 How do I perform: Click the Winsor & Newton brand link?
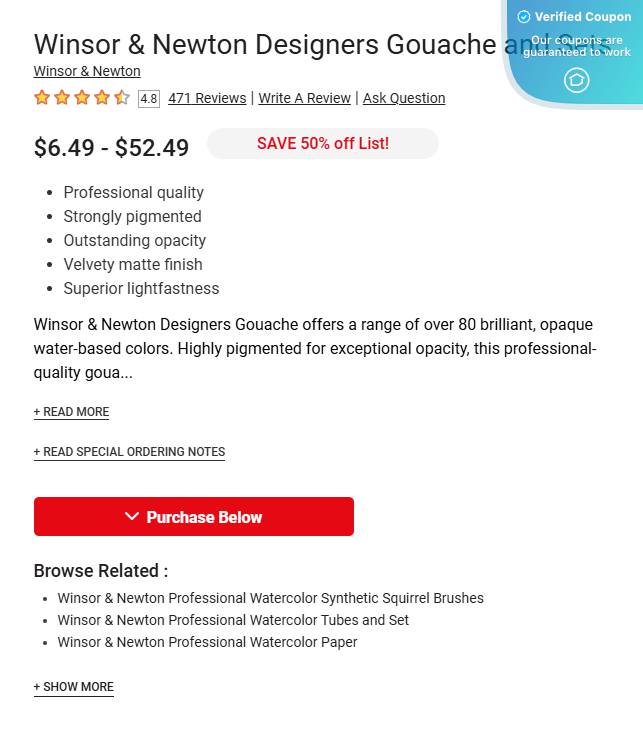tap(87, 71)
